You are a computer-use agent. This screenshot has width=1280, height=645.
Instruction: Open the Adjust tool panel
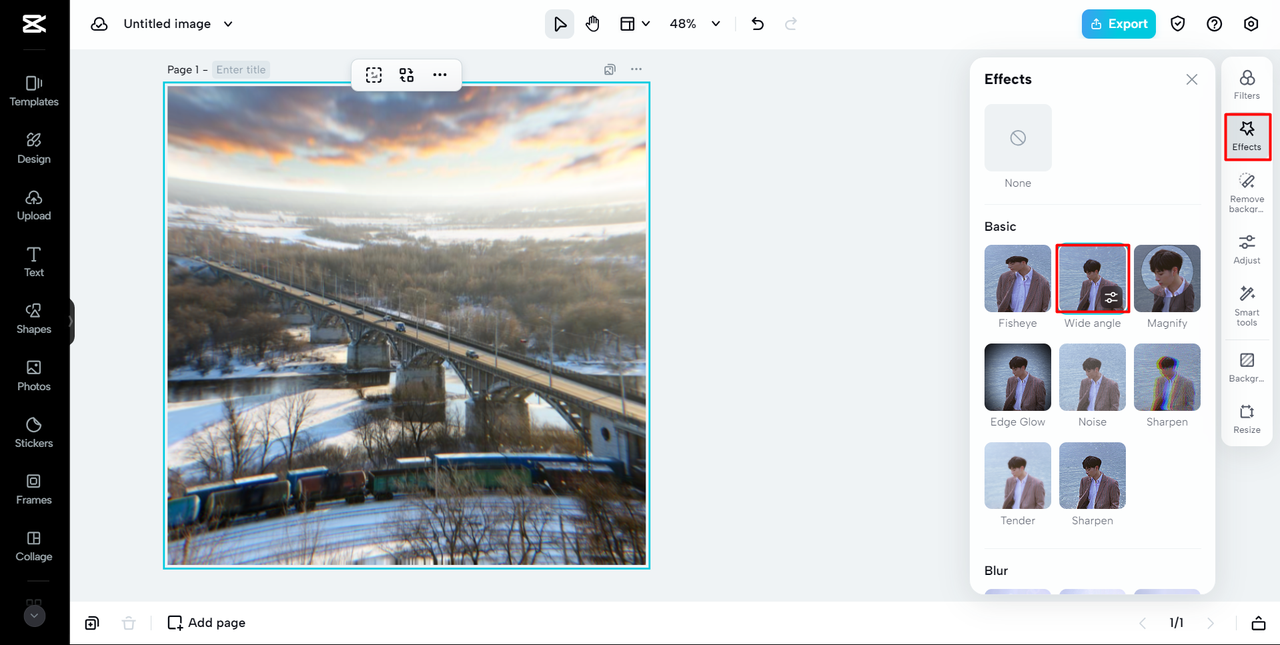coord(1247,249)
